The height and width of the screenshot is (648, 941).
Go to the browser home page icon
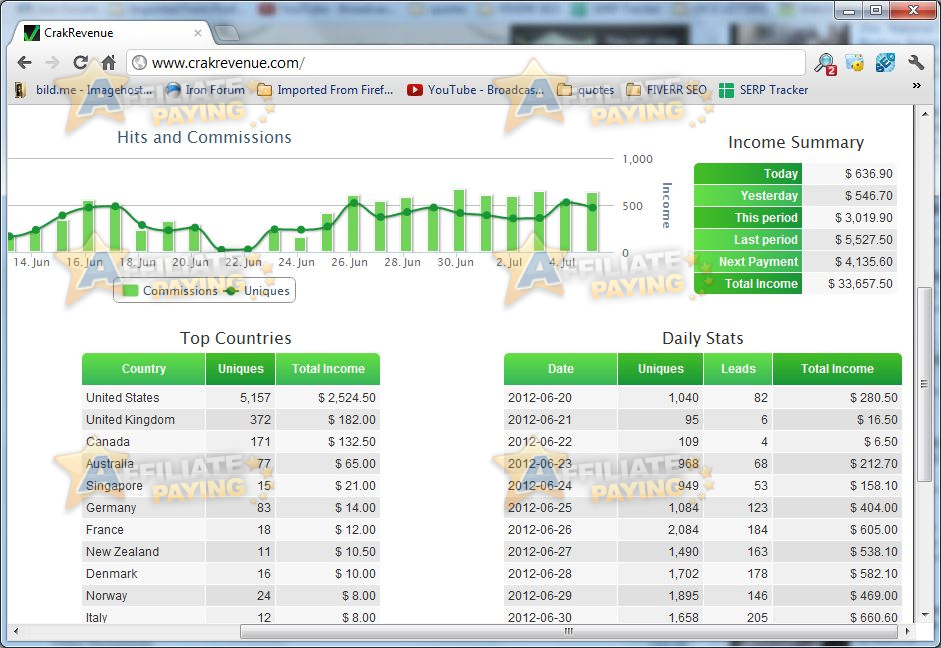click(108, 63)
